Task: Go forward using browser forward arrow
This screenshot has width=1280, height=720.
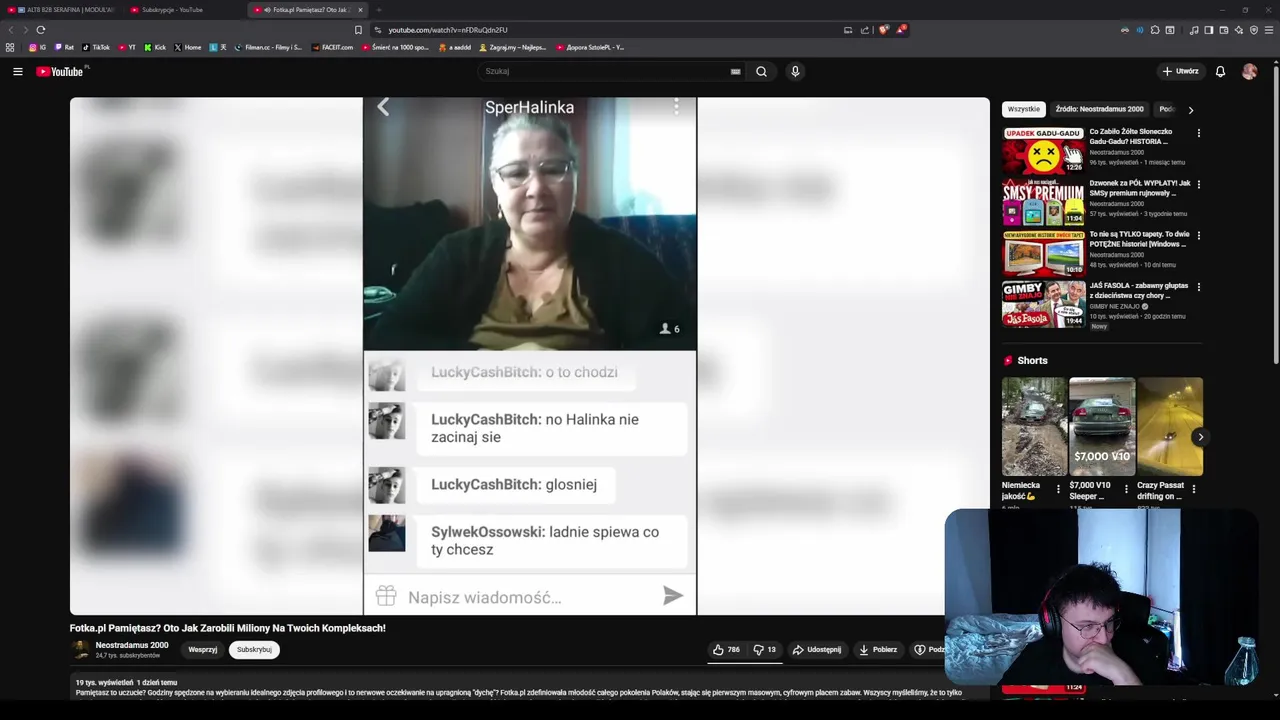Action: click(25, 30)
